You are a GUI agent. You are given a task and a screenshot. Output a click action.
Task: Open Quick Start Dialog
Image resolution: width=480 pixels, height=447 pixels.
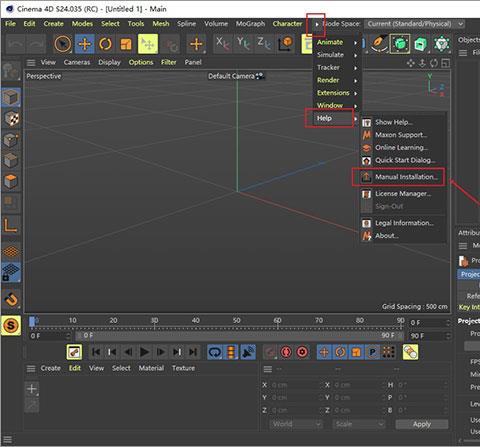click(x=403, y=160)
